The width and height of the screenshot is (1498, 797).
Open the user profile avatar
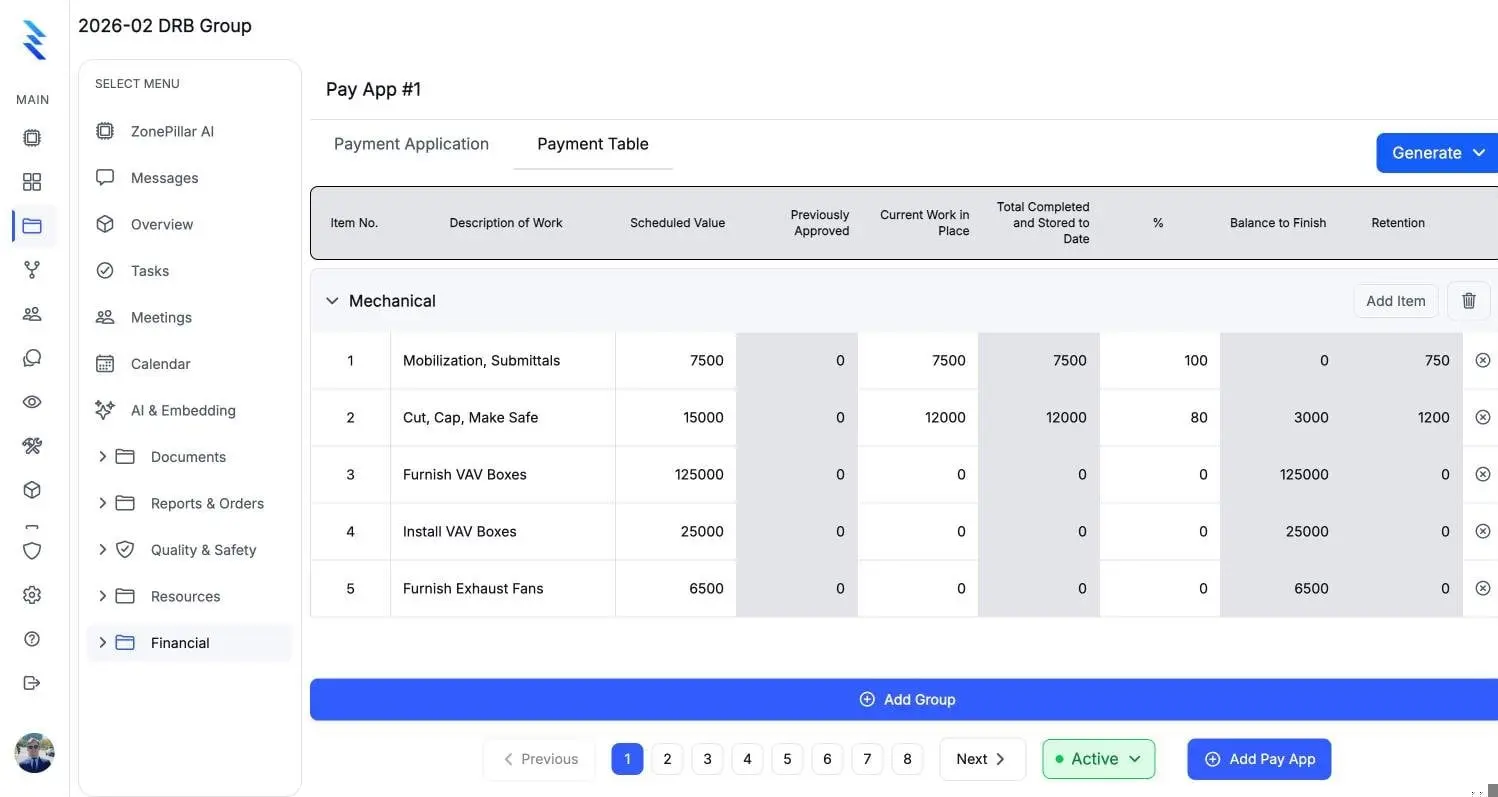click(34, 753)
